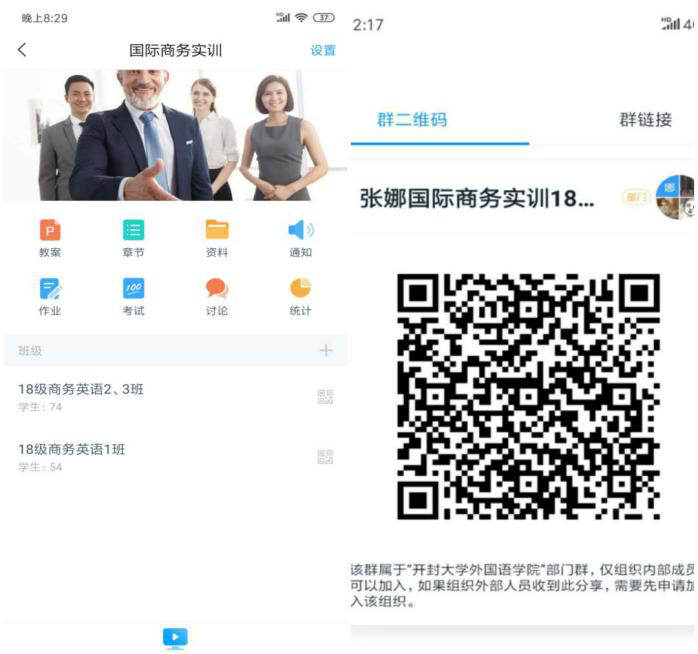Switch to the 群二维码 tab
Viewport: 698px width, 654px height.
[x=412, y=120]
